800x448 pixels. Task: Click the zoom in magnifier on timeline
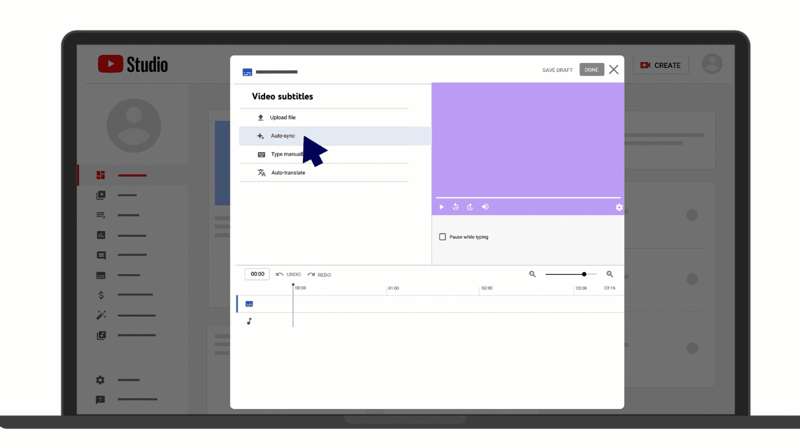click(609, 274)
